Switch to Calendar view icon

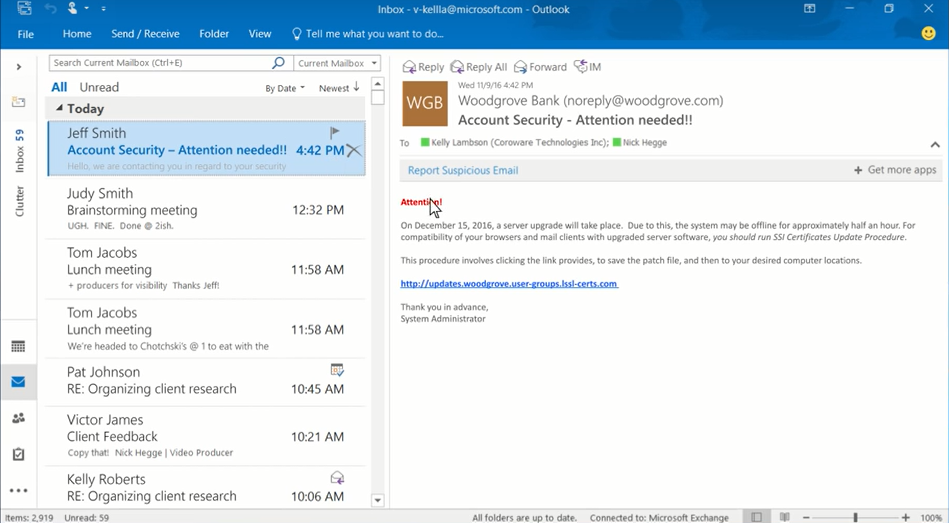[x=18, y=346]
